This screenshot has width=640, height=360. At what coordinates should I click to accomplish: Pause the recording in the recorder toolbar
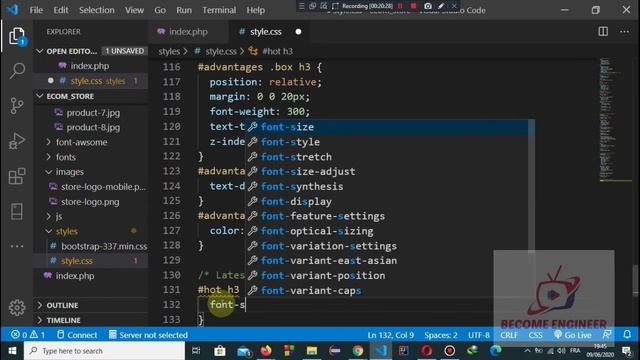tap(400, 6)
